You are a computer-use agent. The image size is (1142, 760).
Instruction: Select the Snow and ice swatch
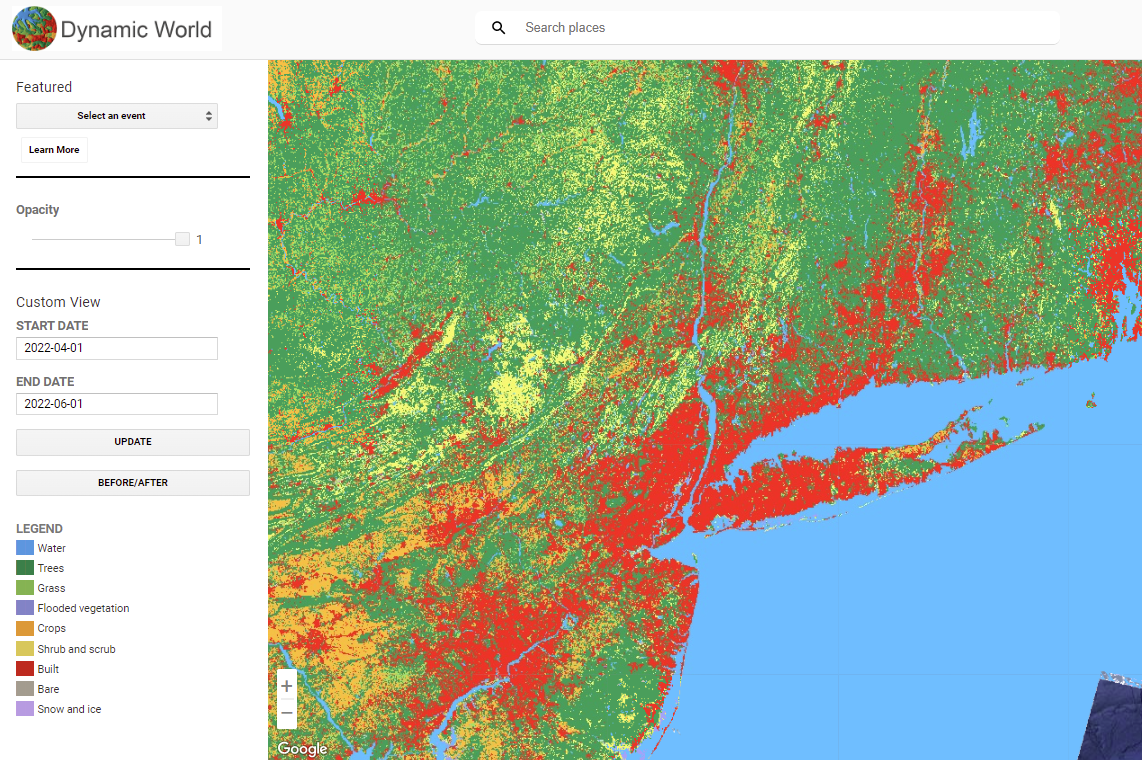click(25, 709)
